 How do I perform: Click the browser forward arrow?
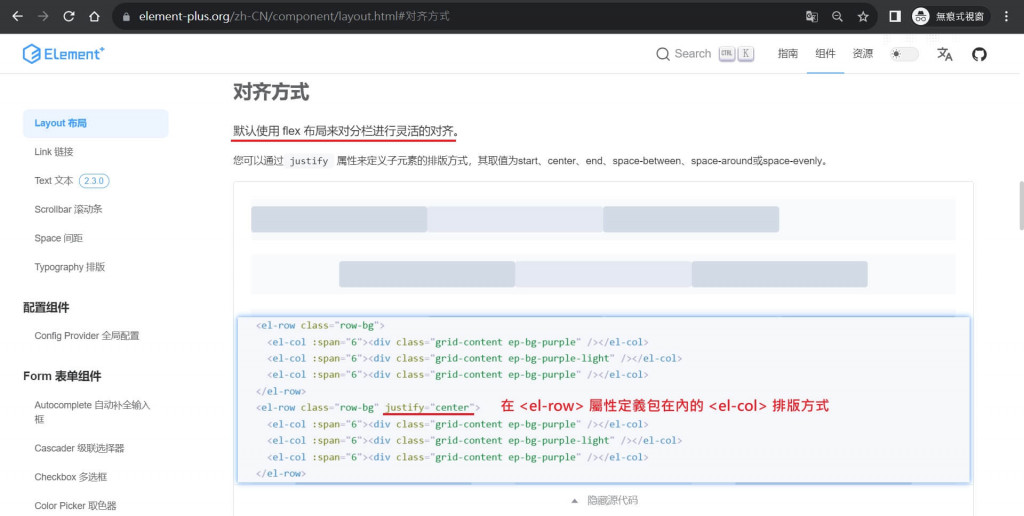pos(43,16)
